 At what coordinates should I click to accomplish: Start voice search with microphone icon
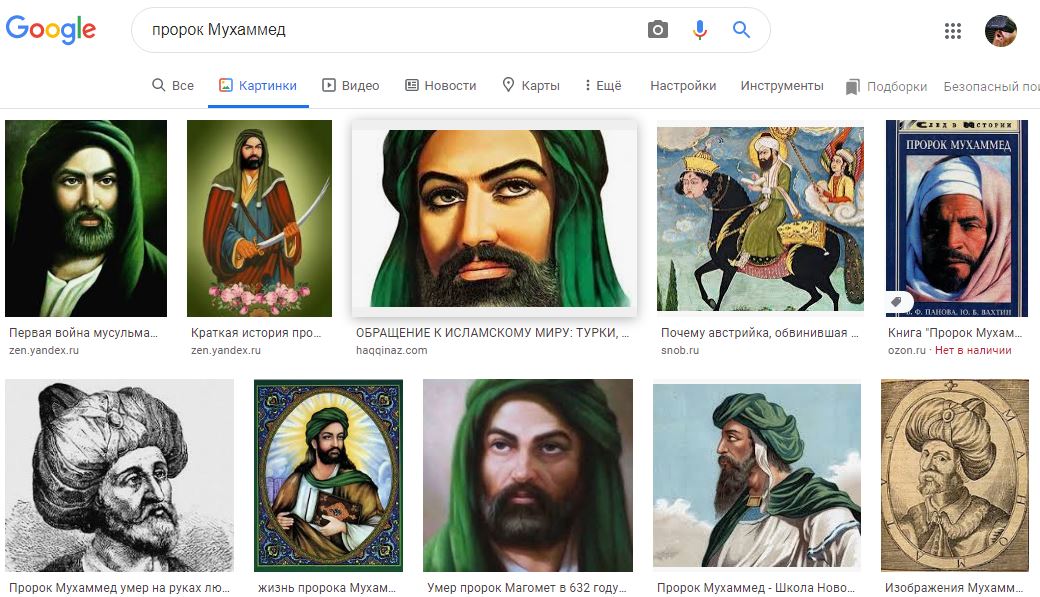pos(700,30)
